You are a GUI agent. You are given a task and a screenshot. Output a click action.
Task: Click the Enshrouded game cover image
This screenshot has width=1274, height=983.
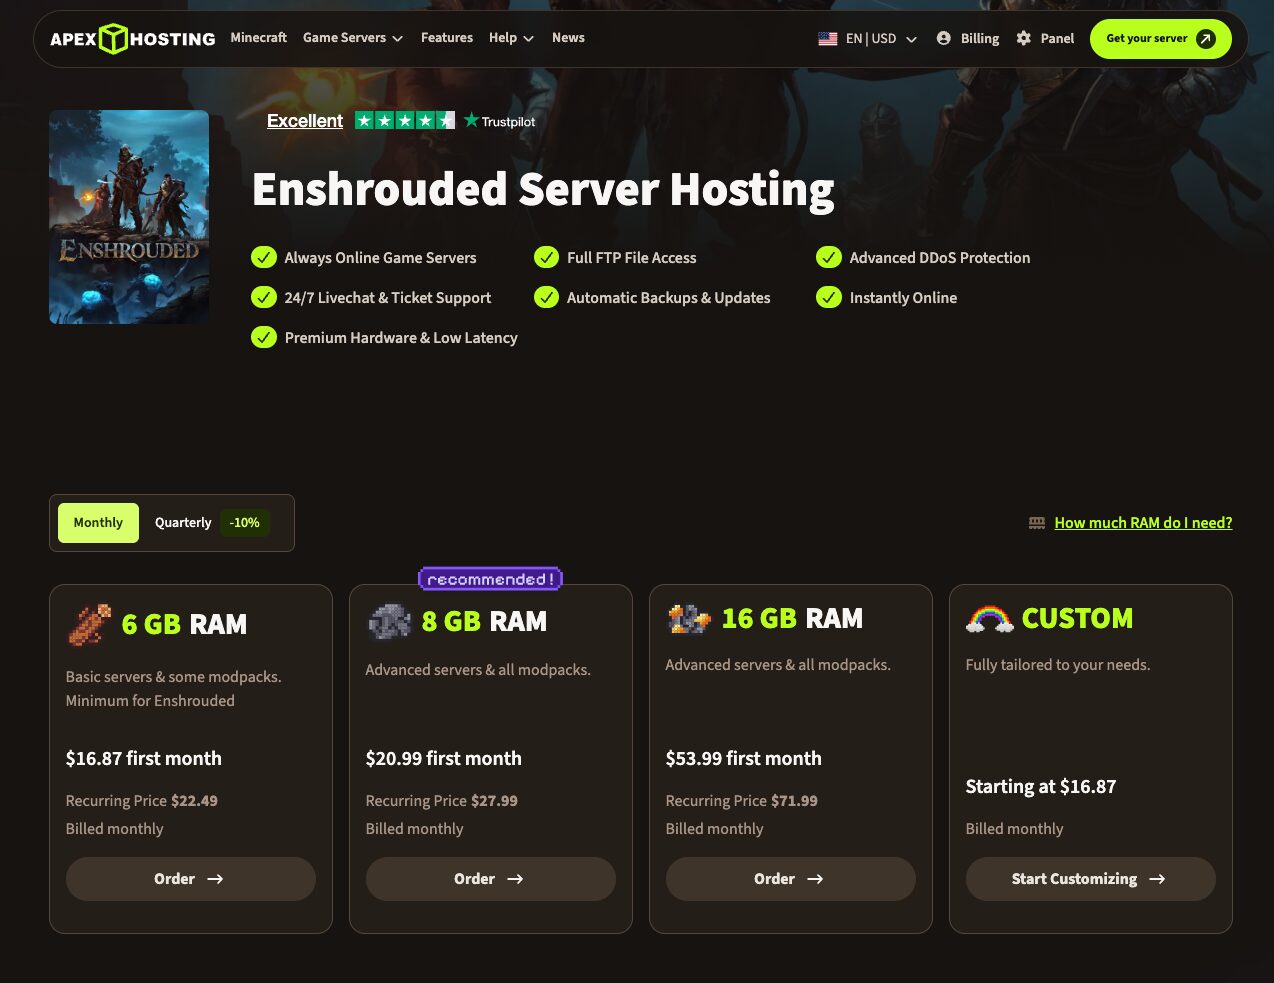(129, 217)
